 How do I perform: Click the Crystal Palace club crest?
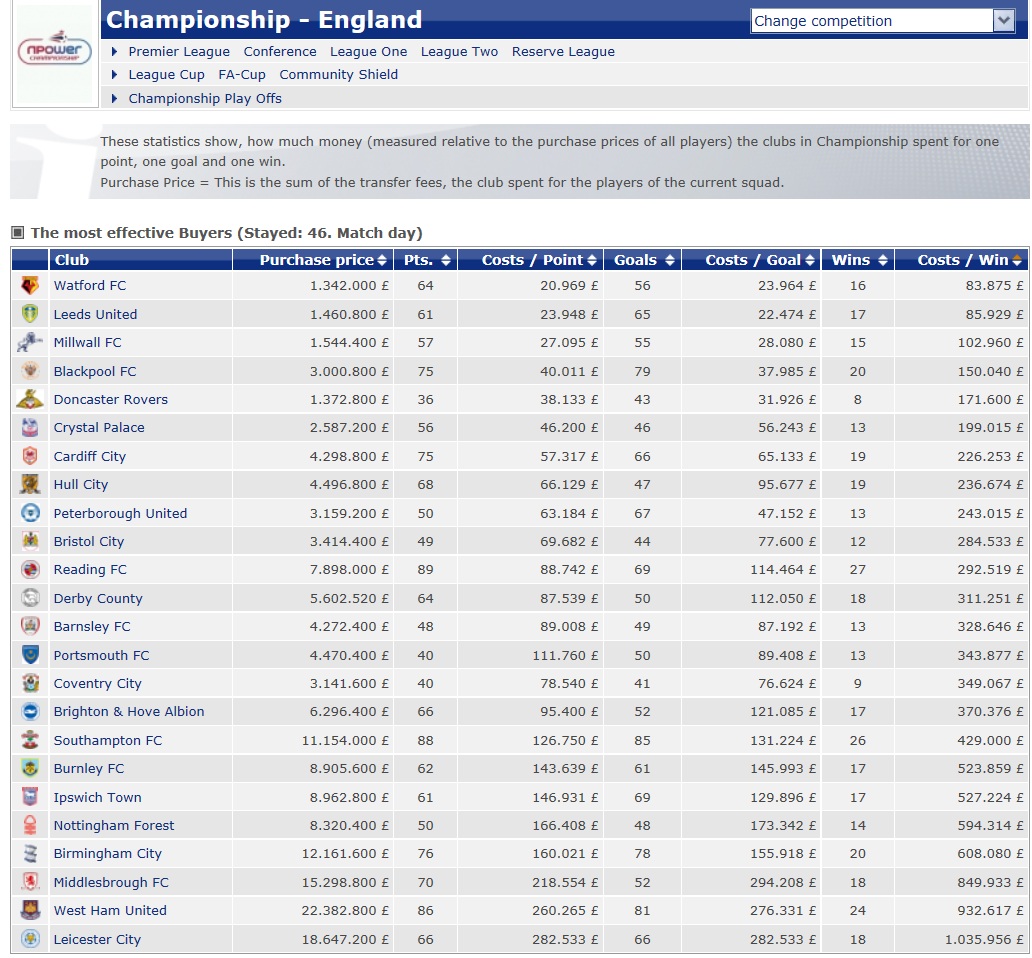30,428
